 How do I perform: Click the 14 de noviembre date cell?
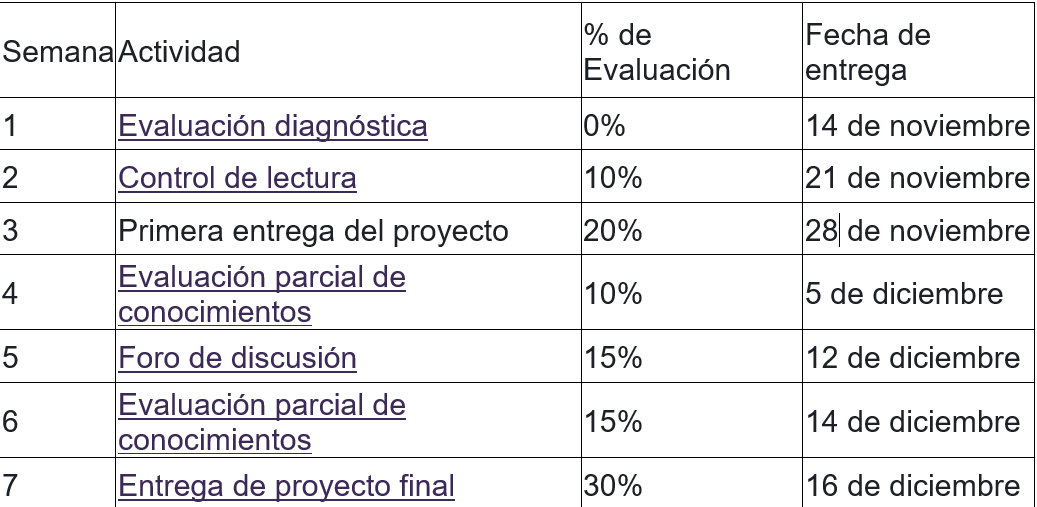click(x=917, y=126)
